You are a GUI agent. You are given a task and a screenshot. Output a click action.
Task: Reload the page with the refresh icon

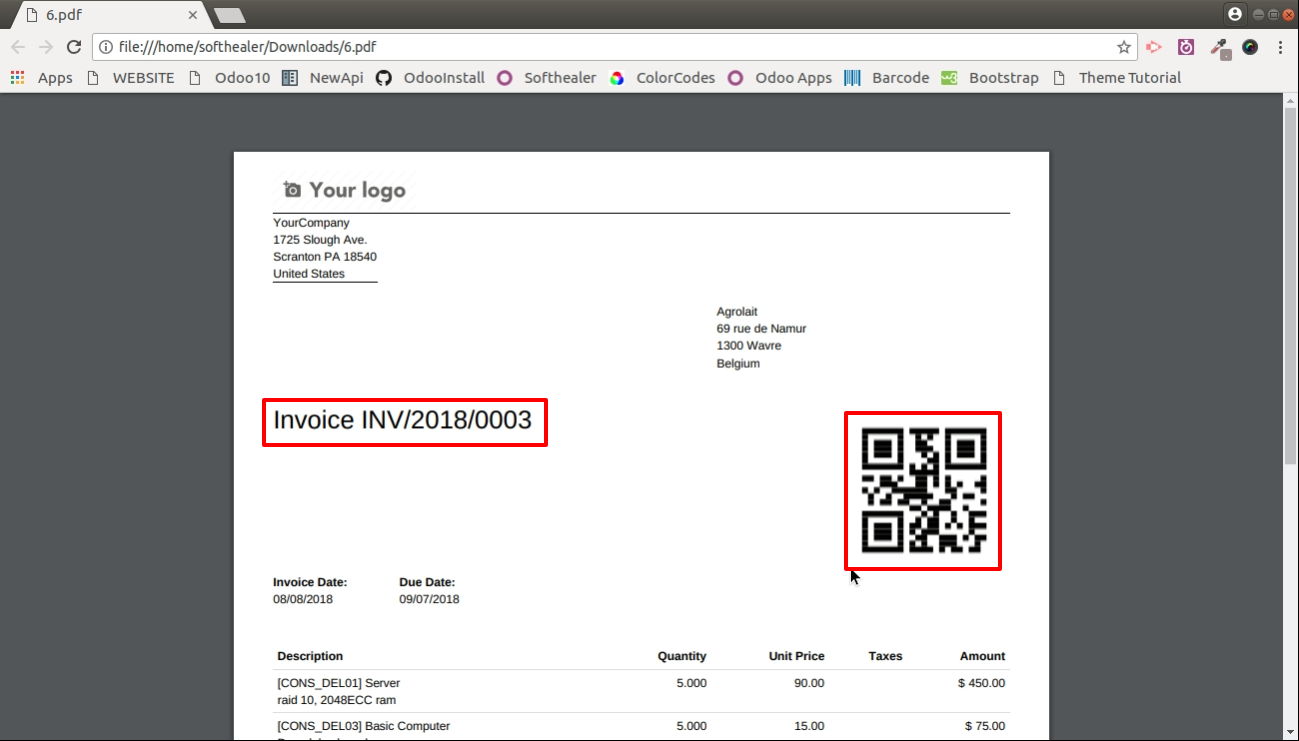73,47
